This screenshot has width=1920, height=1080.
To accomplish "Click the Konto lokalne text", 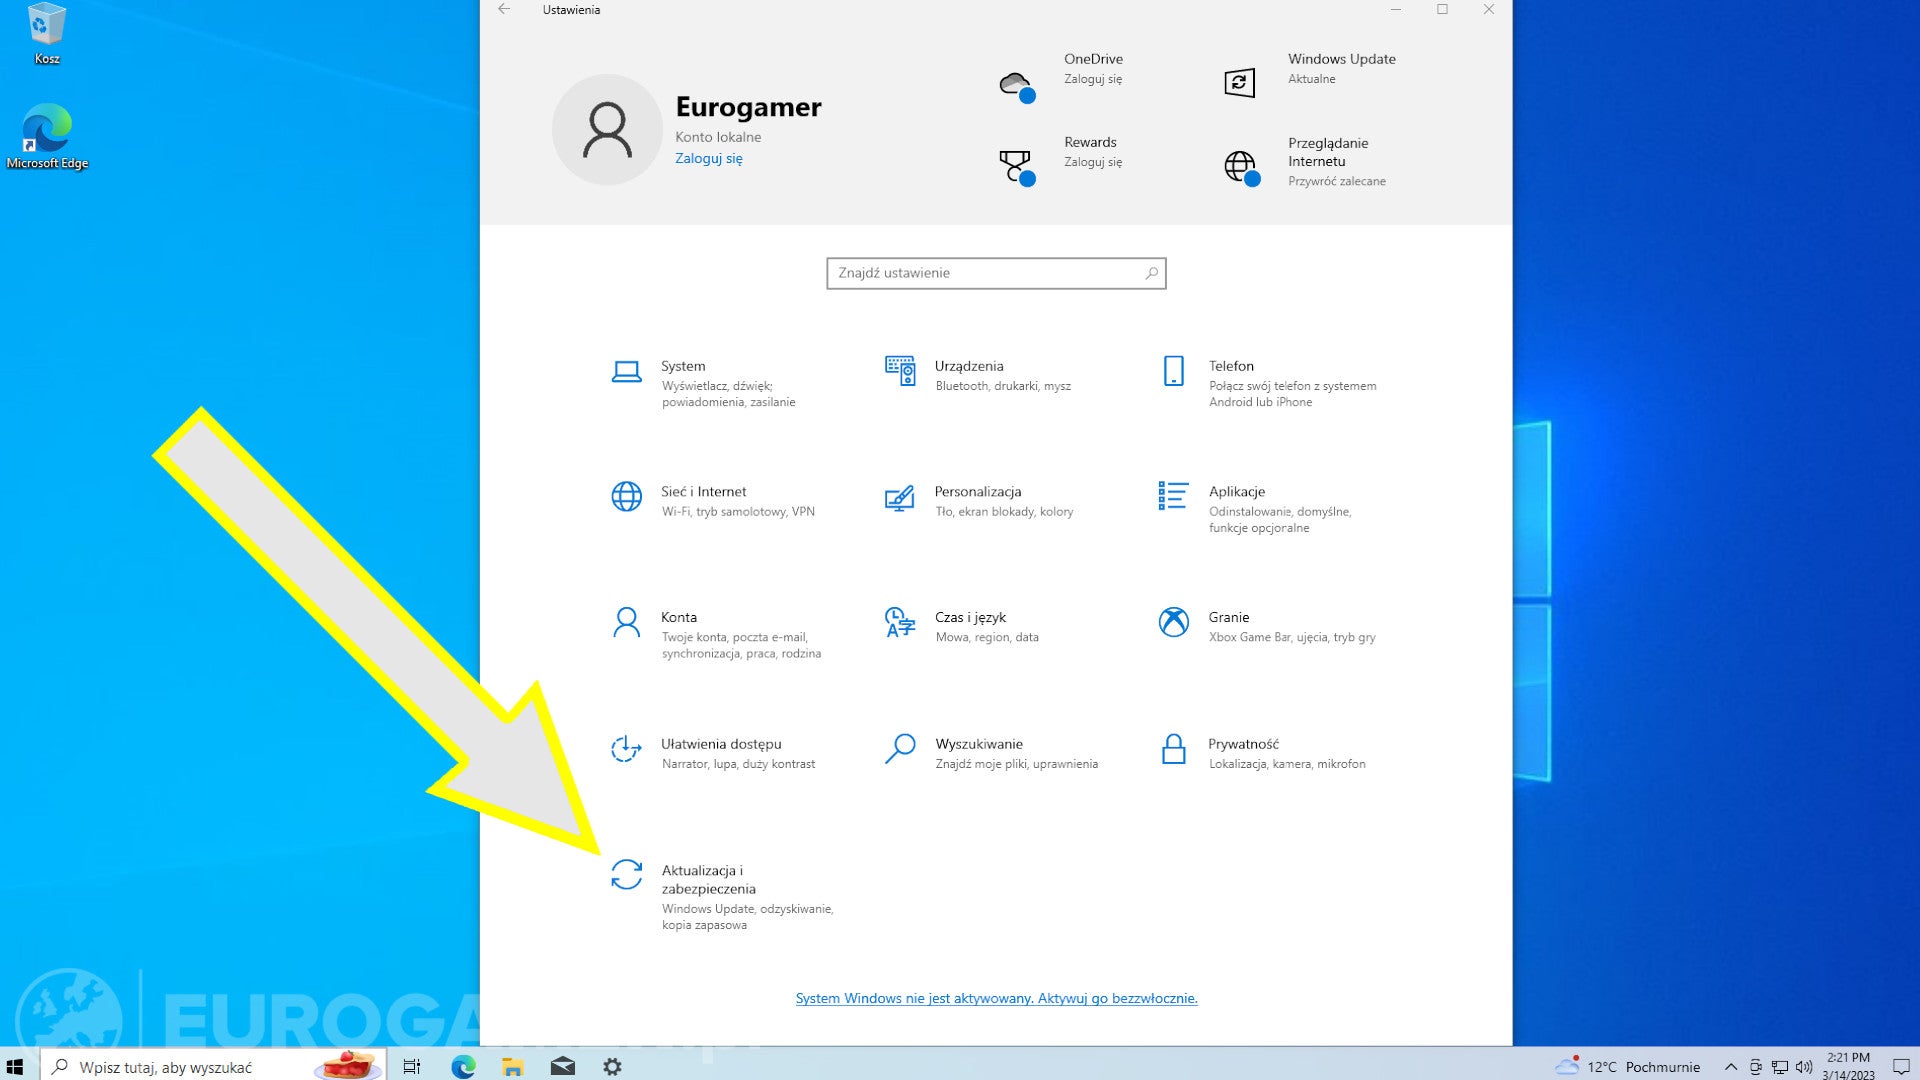I will coord(718,137).
